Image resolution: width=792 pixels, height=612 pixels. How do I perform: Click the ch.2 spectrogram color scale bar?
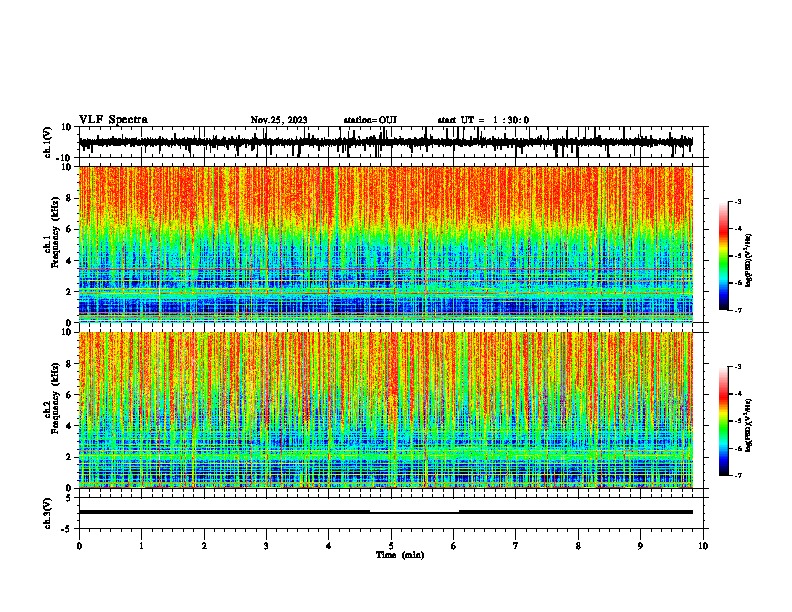pos(723,421)
